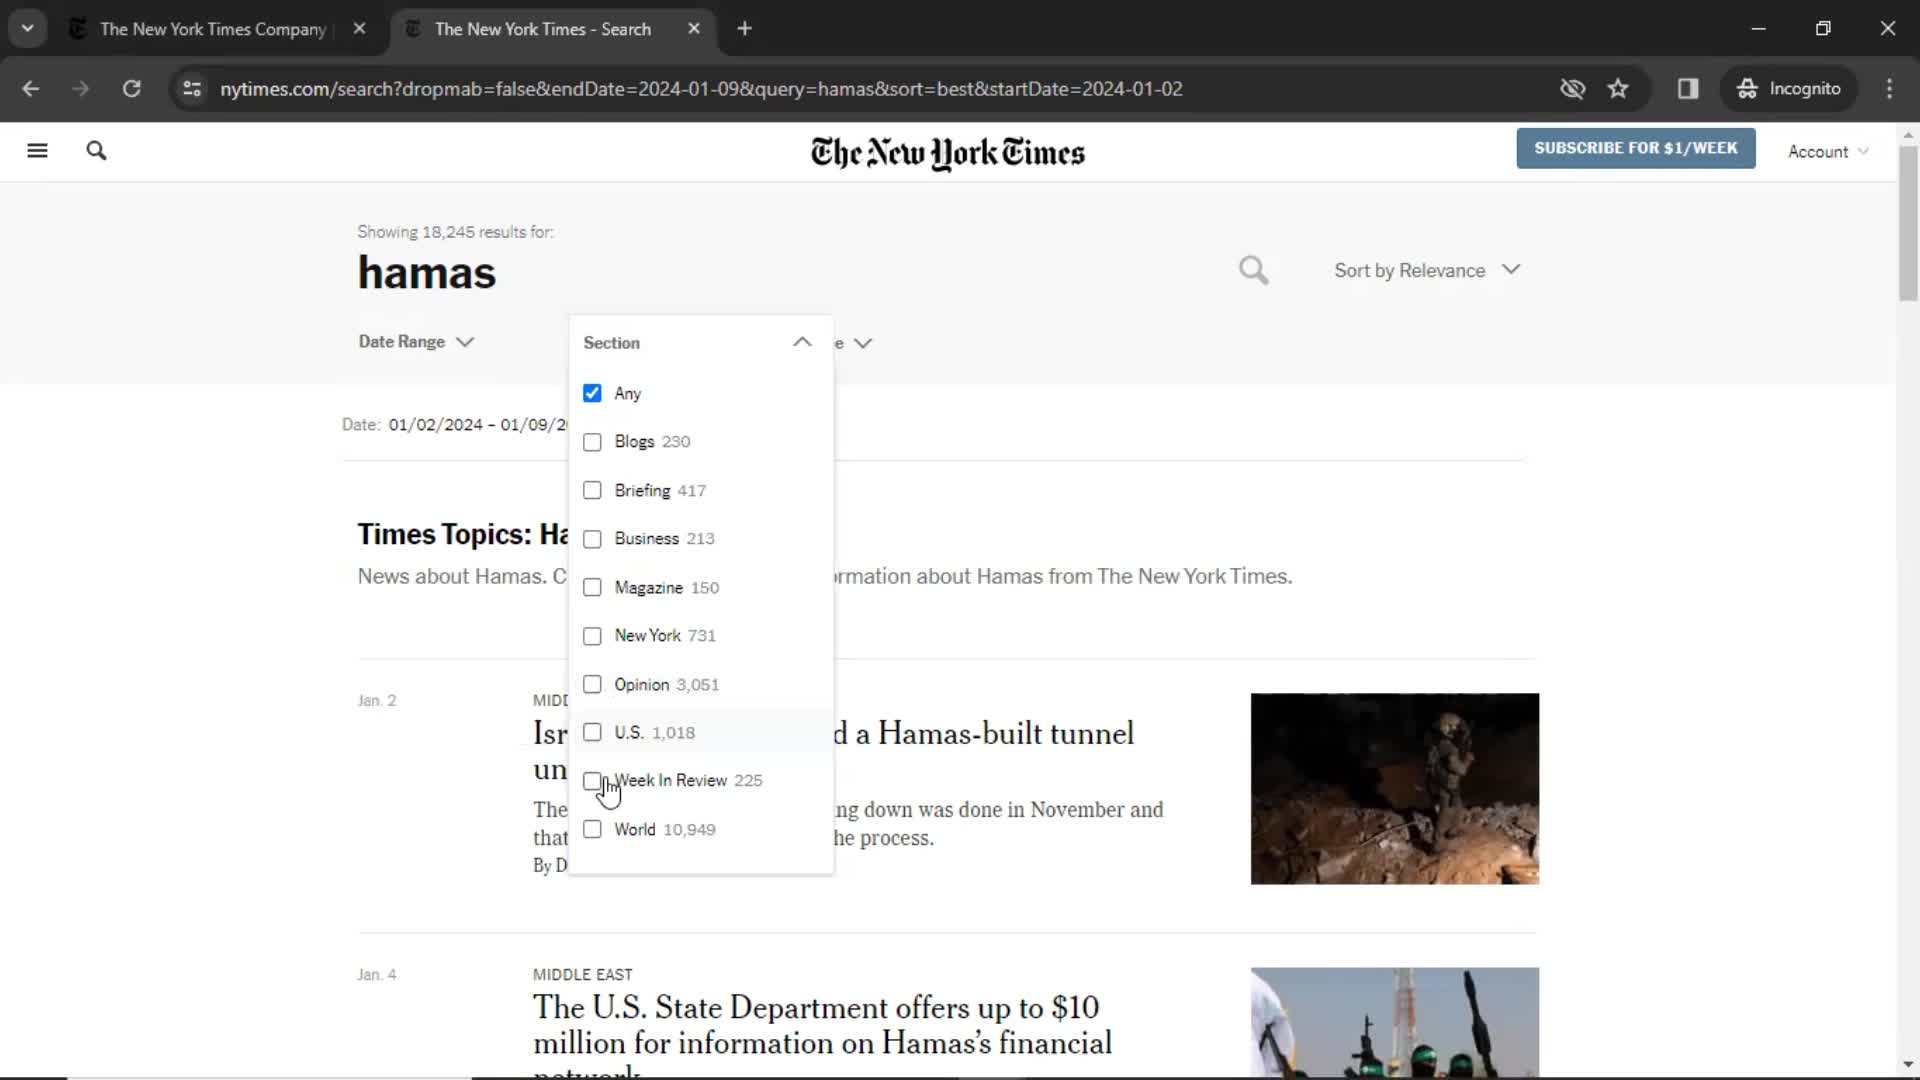Check the World section filter

(x=592, y=829)
